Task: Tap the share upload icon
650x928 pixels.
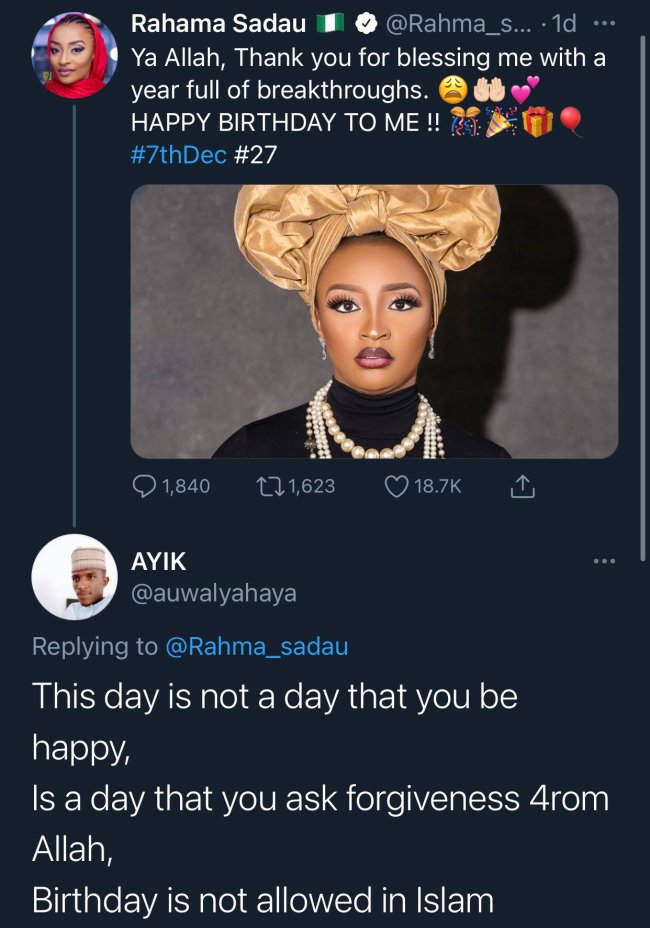Action: [522, 486]
